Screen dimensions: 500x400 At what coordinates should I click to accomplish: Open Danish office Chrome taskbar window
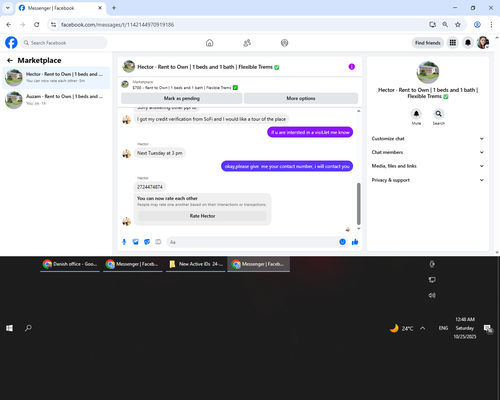(70, 264)
